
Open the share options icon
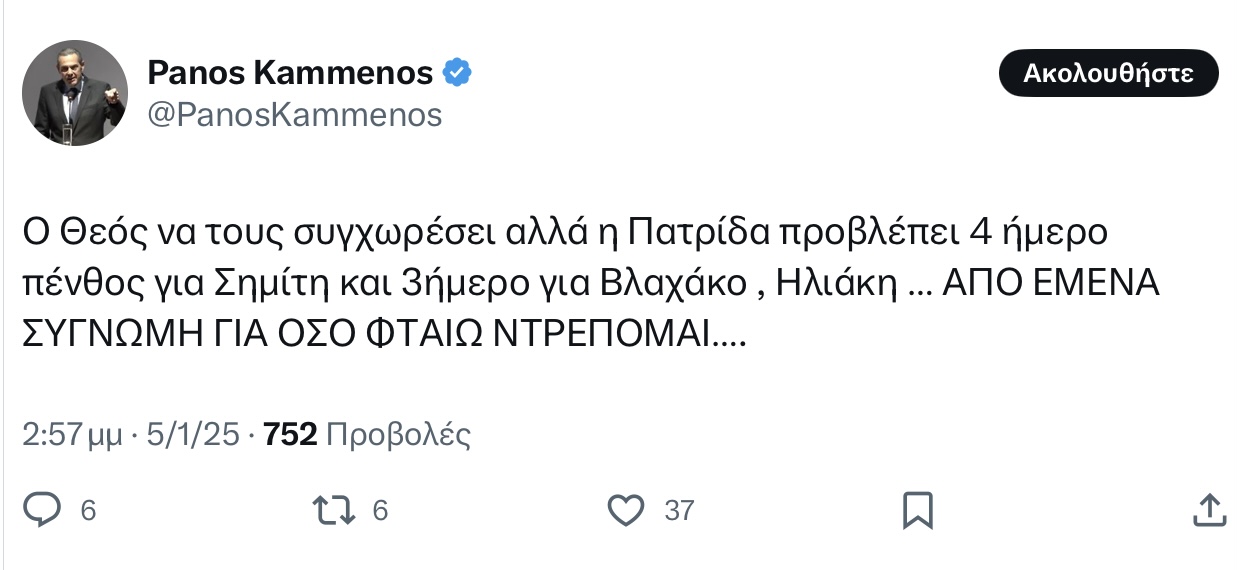click(x=1209, y=510)
